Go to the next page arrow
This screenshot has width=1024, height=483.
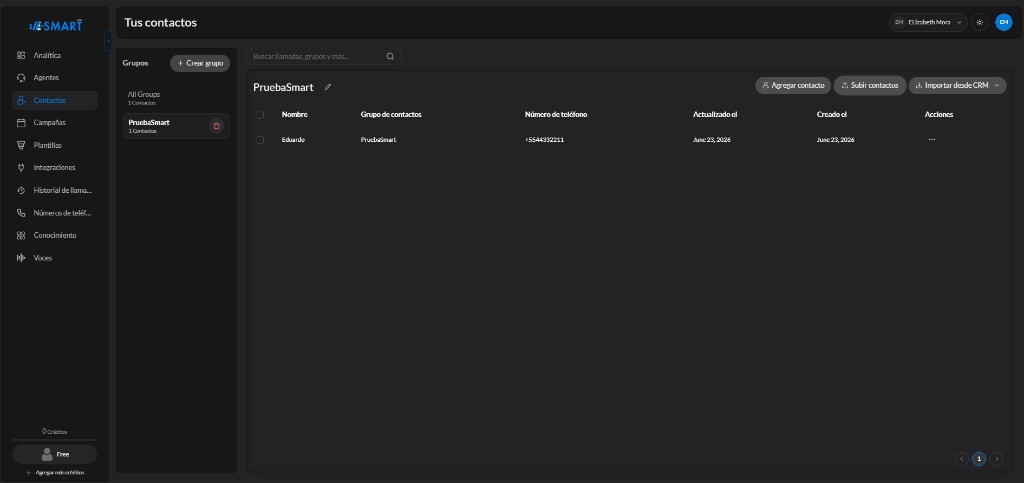997,459
